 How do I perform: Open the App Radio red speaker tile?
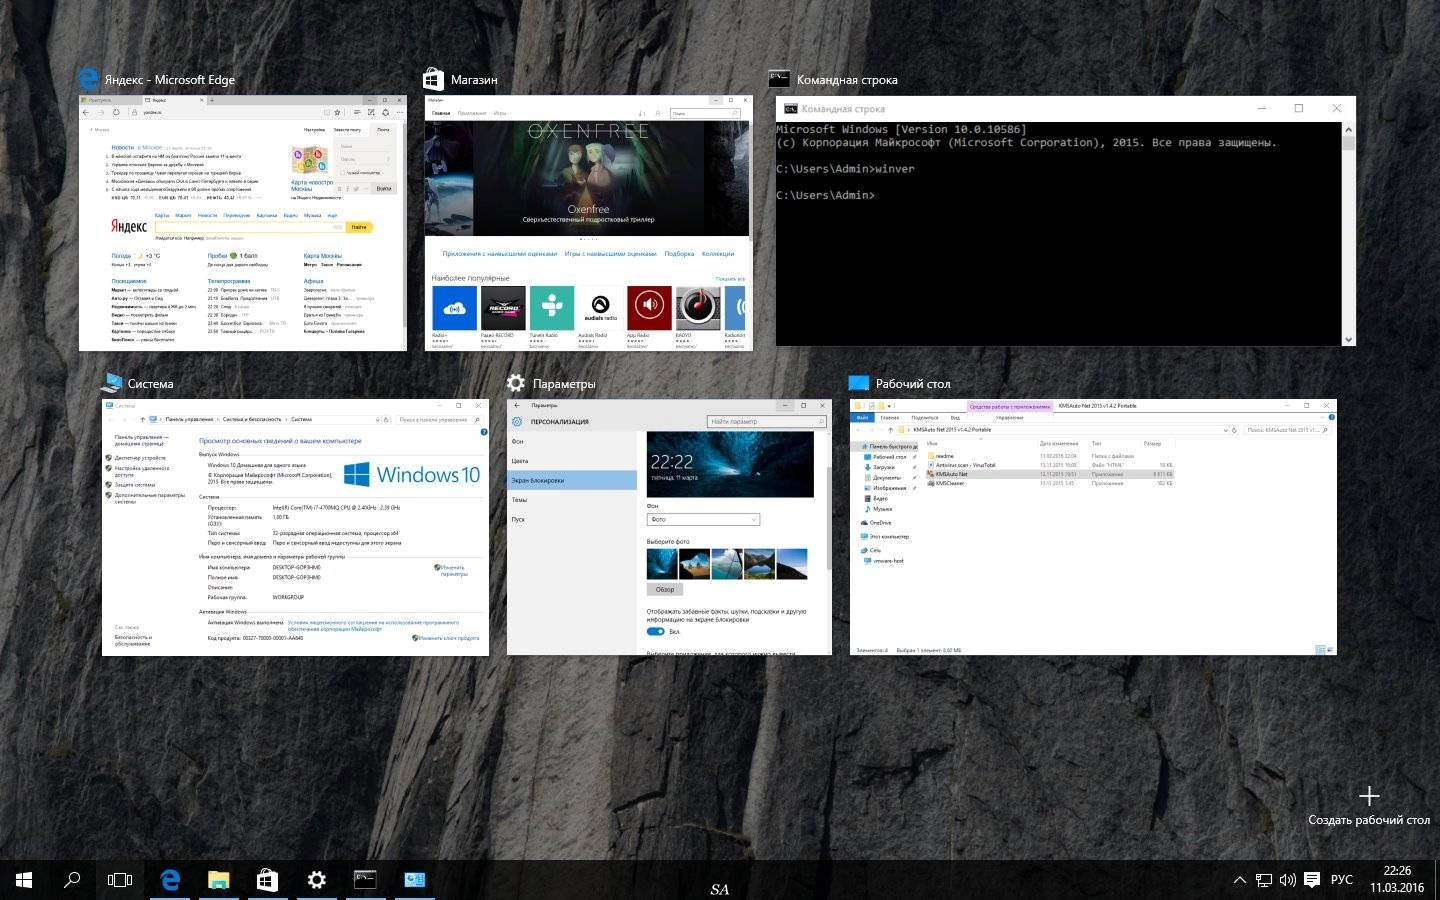[649, 308]
